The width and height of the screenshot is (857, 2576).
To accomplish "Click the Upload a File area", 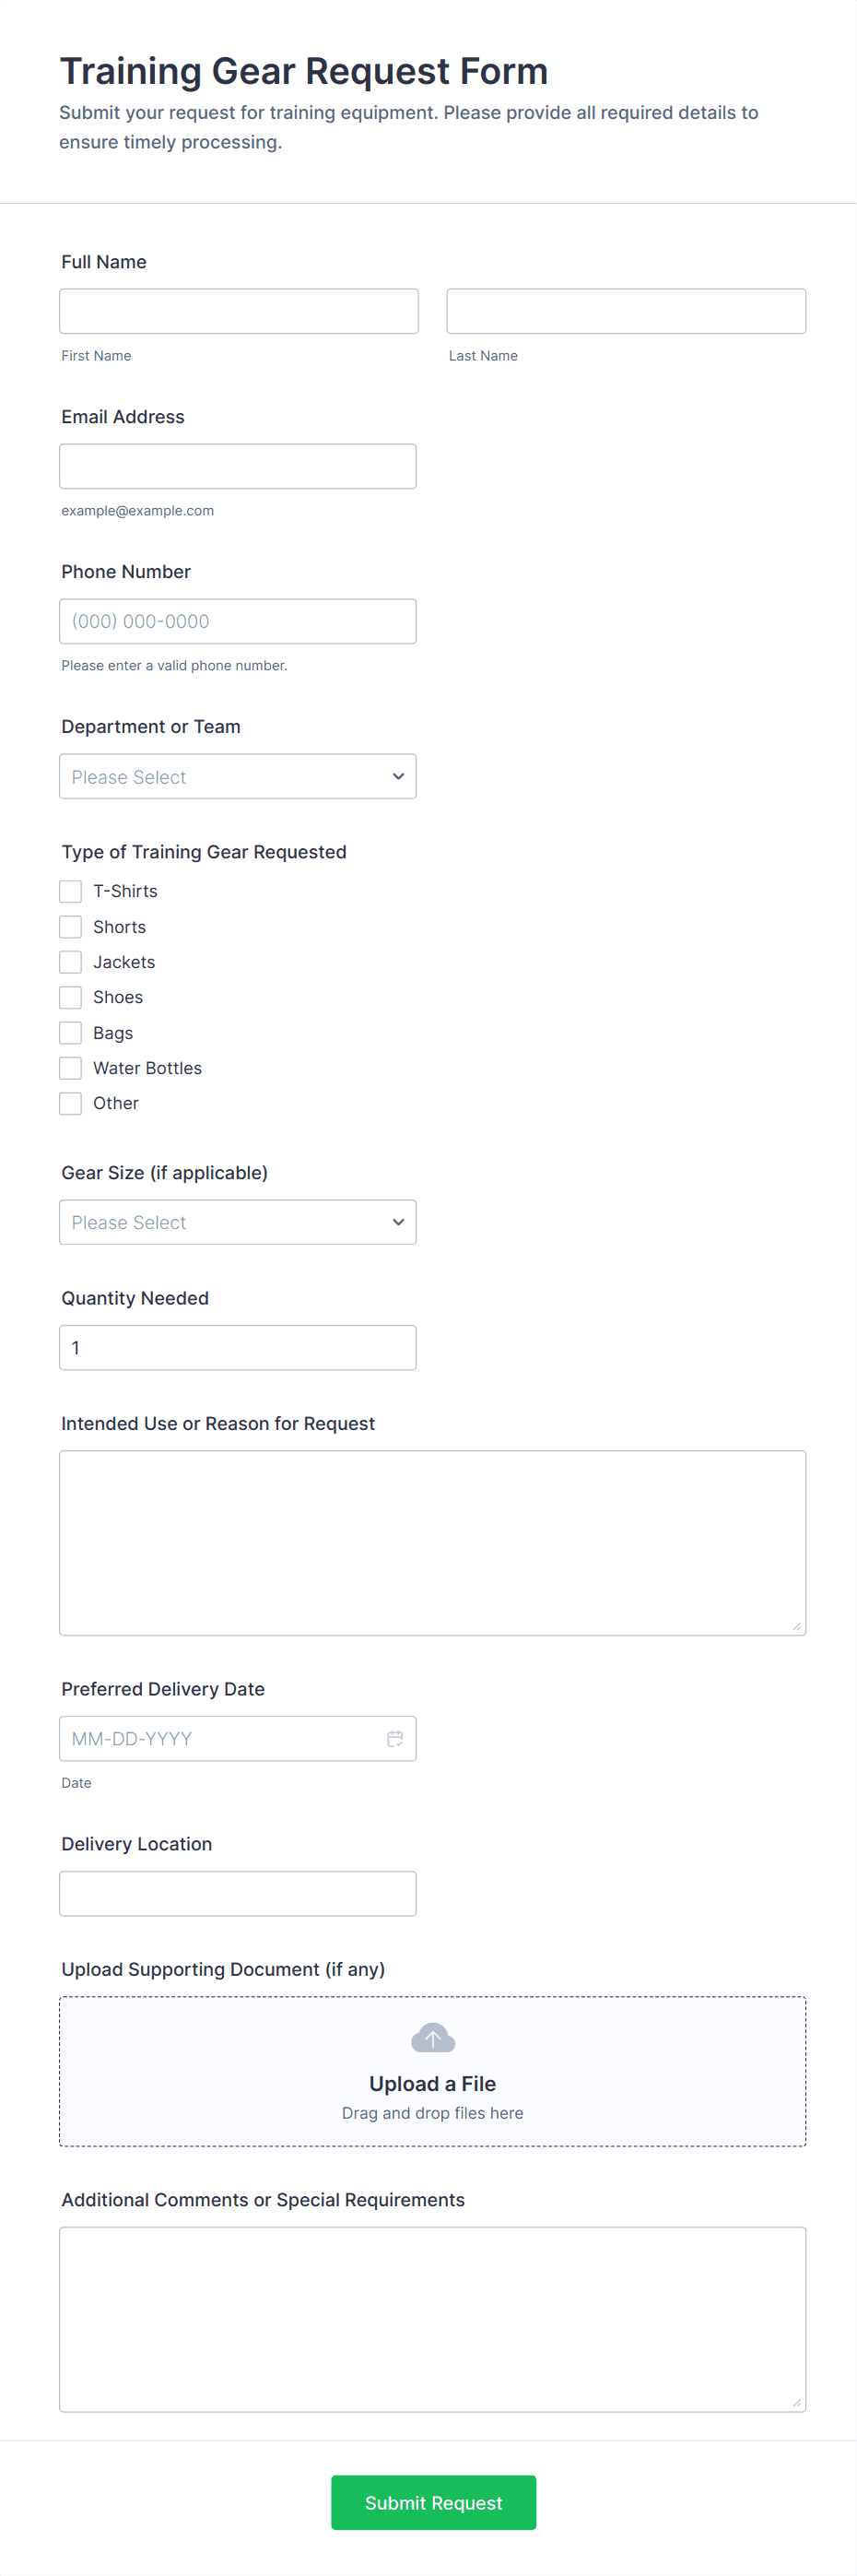I will 432,2072.
